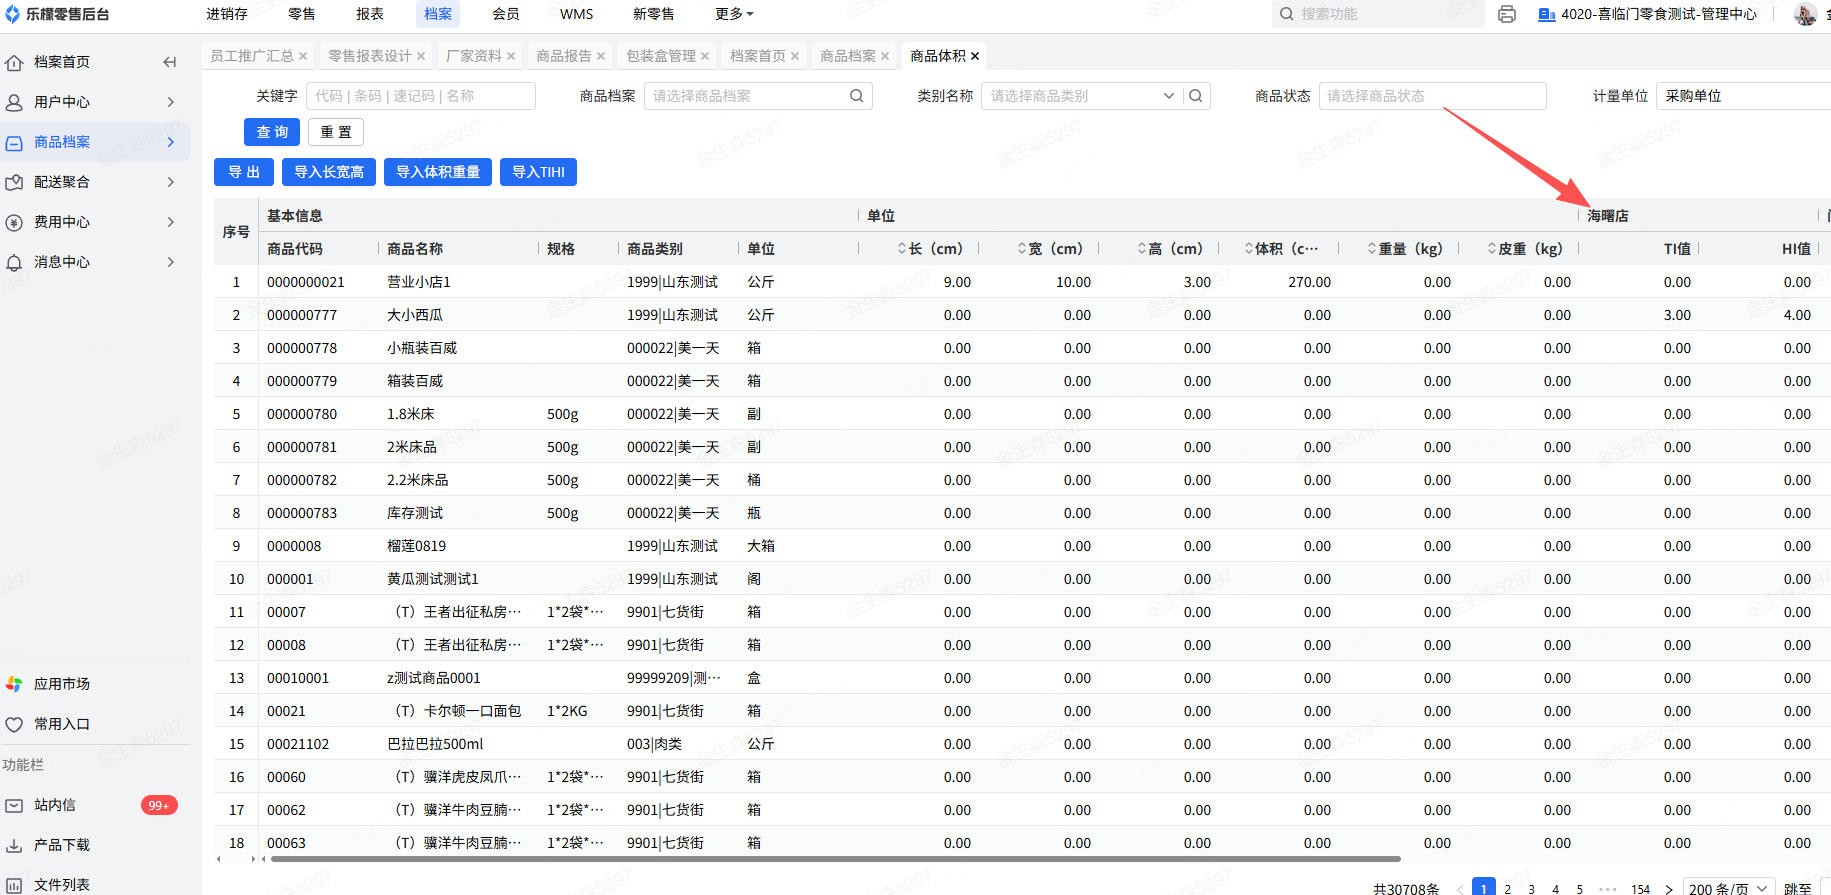Click the 关键字 search input field
Image resolution: width=1831 pixels, height=895 pixels.
[420, 96]
